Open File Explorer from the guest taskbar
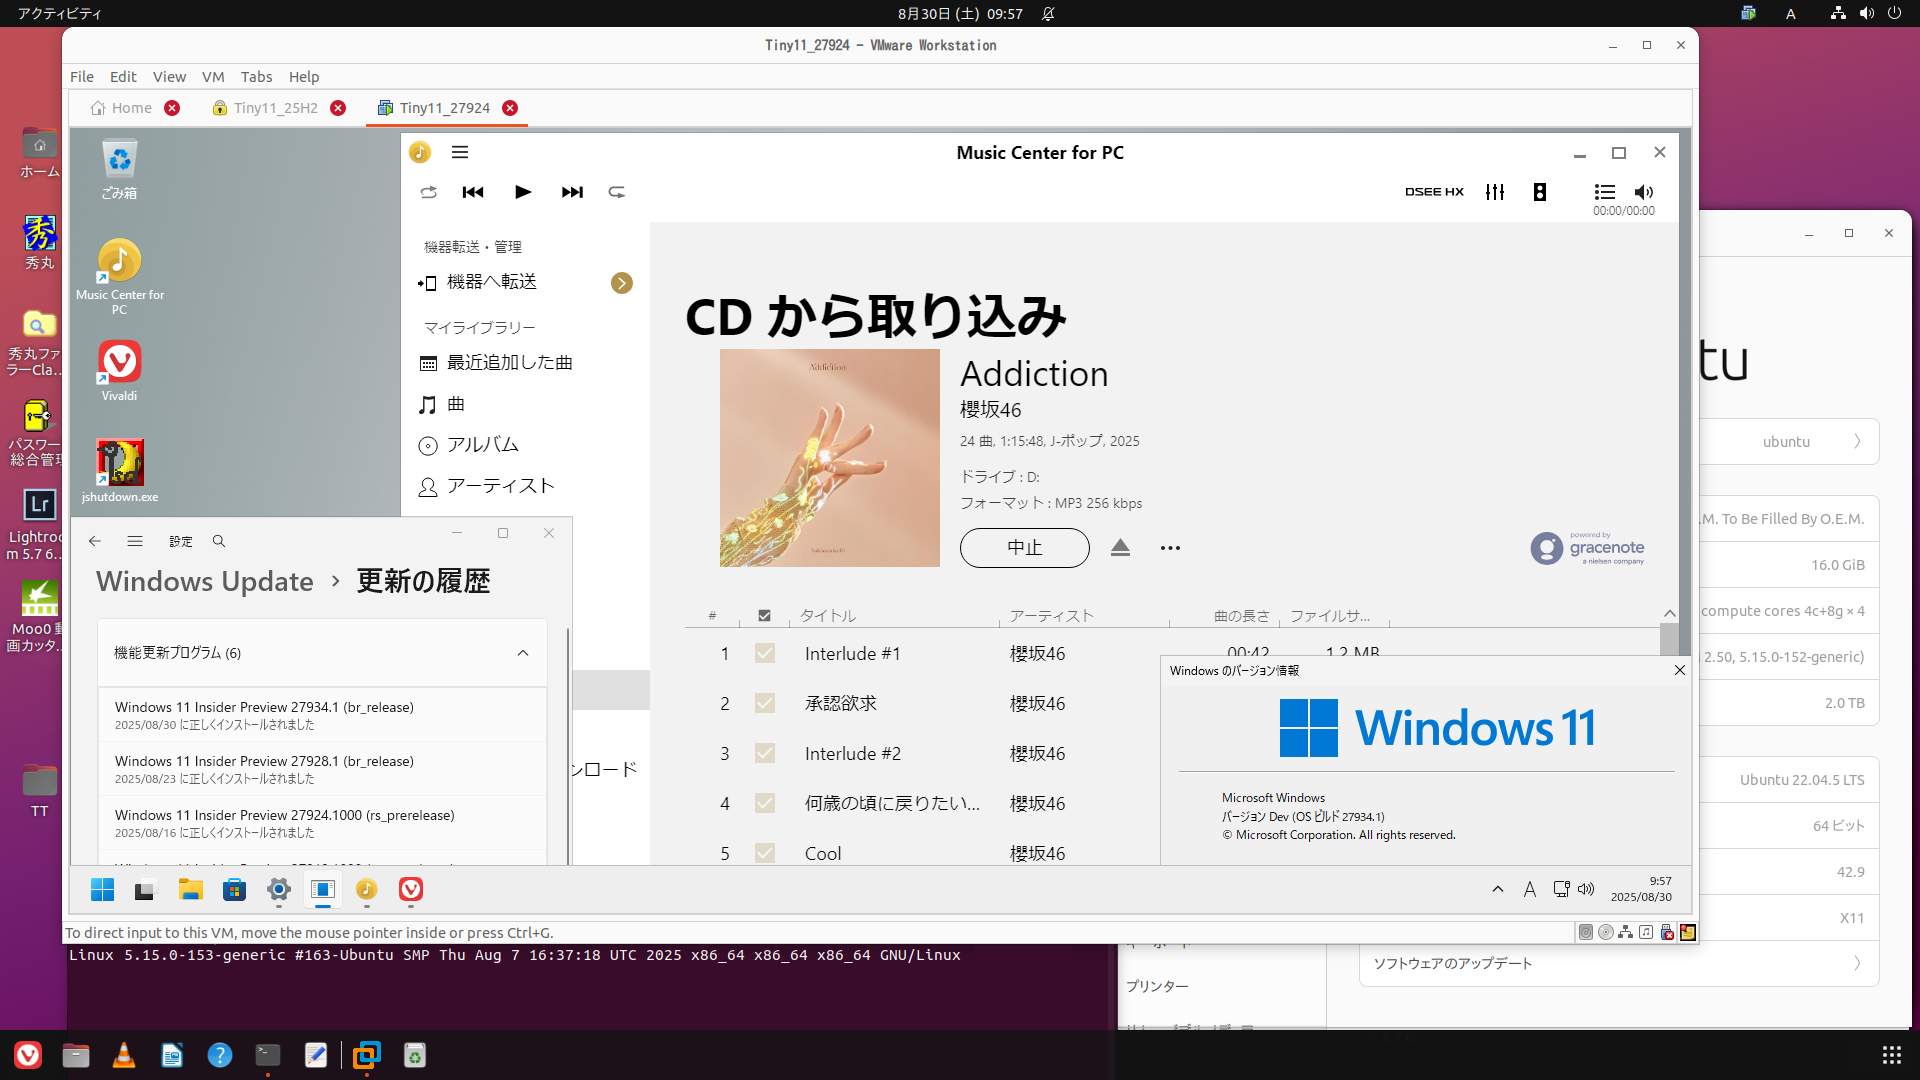The image size is (1920, 1080). point(190,889)
